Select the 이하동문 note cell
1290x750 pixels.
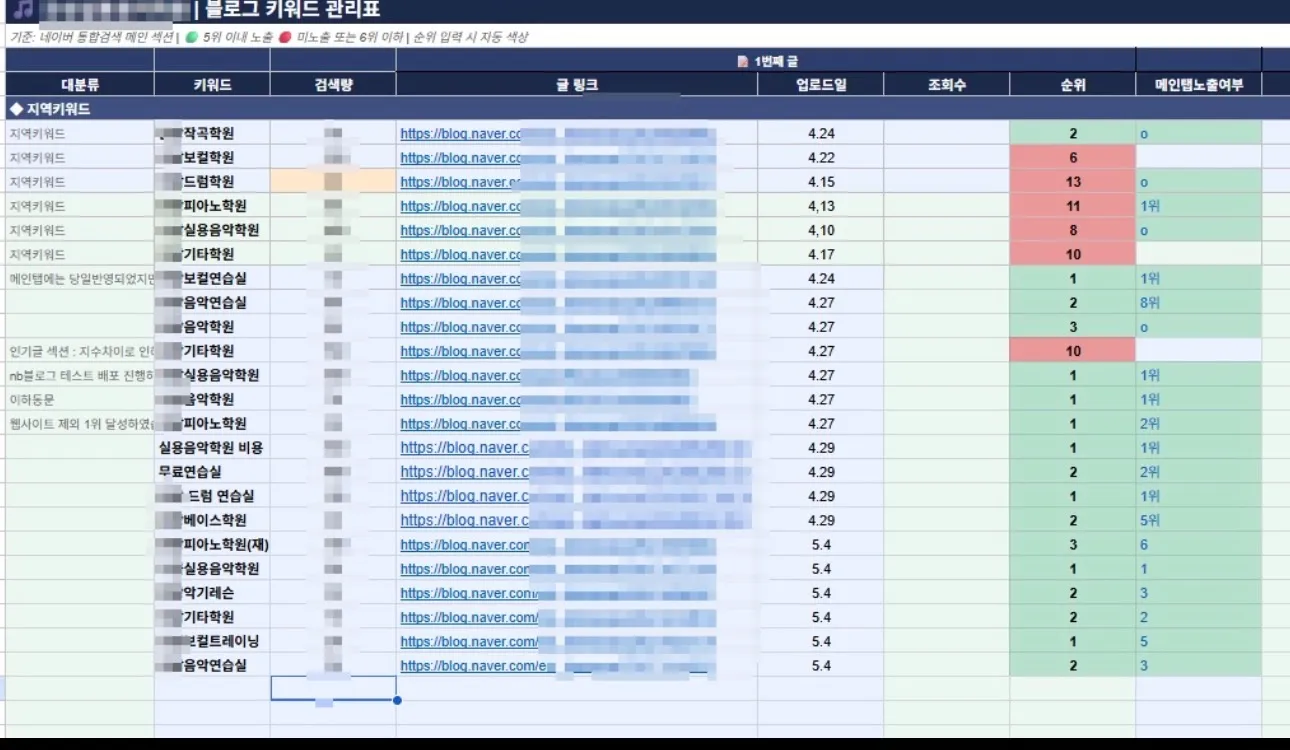[x=80, y=399]
